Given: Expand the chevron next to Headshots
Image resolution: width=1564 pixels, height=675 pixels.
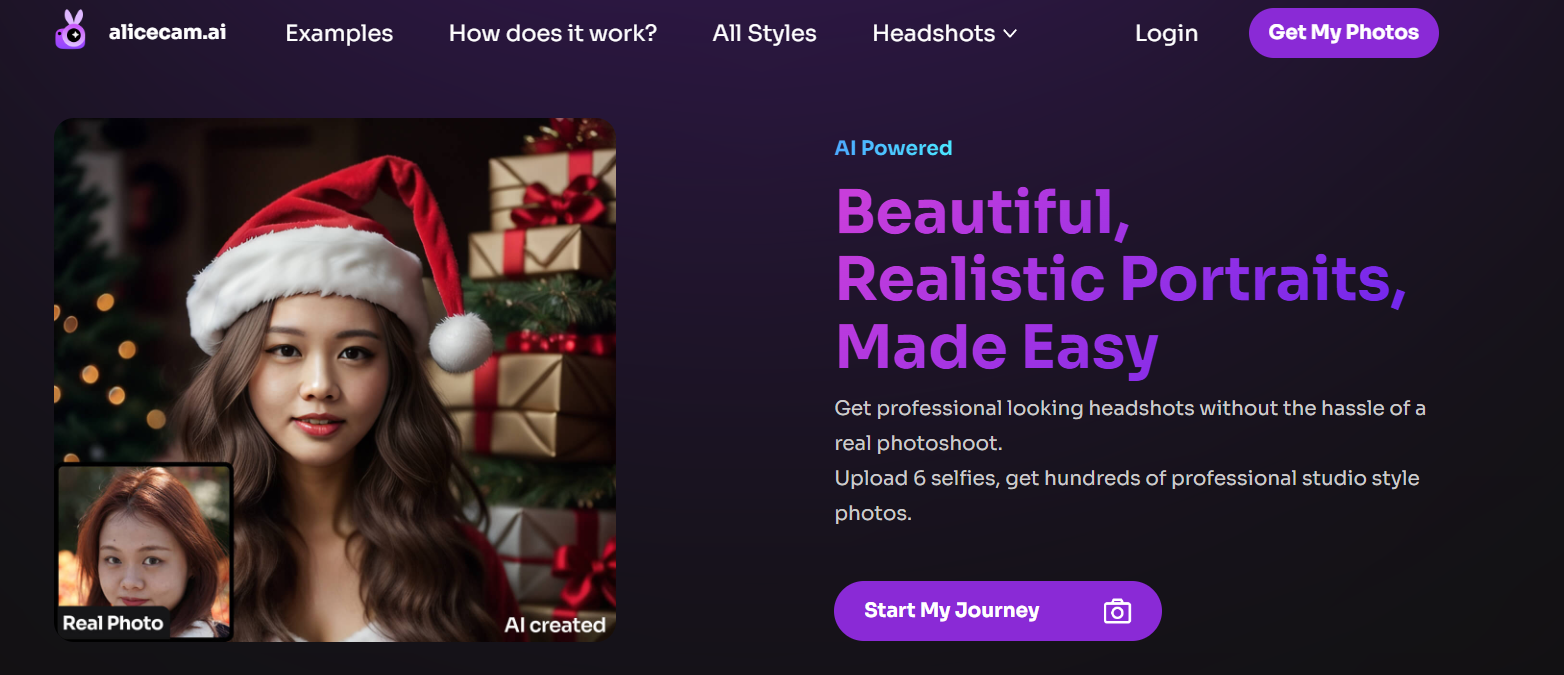Looking at the screenshot, I should tap(1010, 34).
